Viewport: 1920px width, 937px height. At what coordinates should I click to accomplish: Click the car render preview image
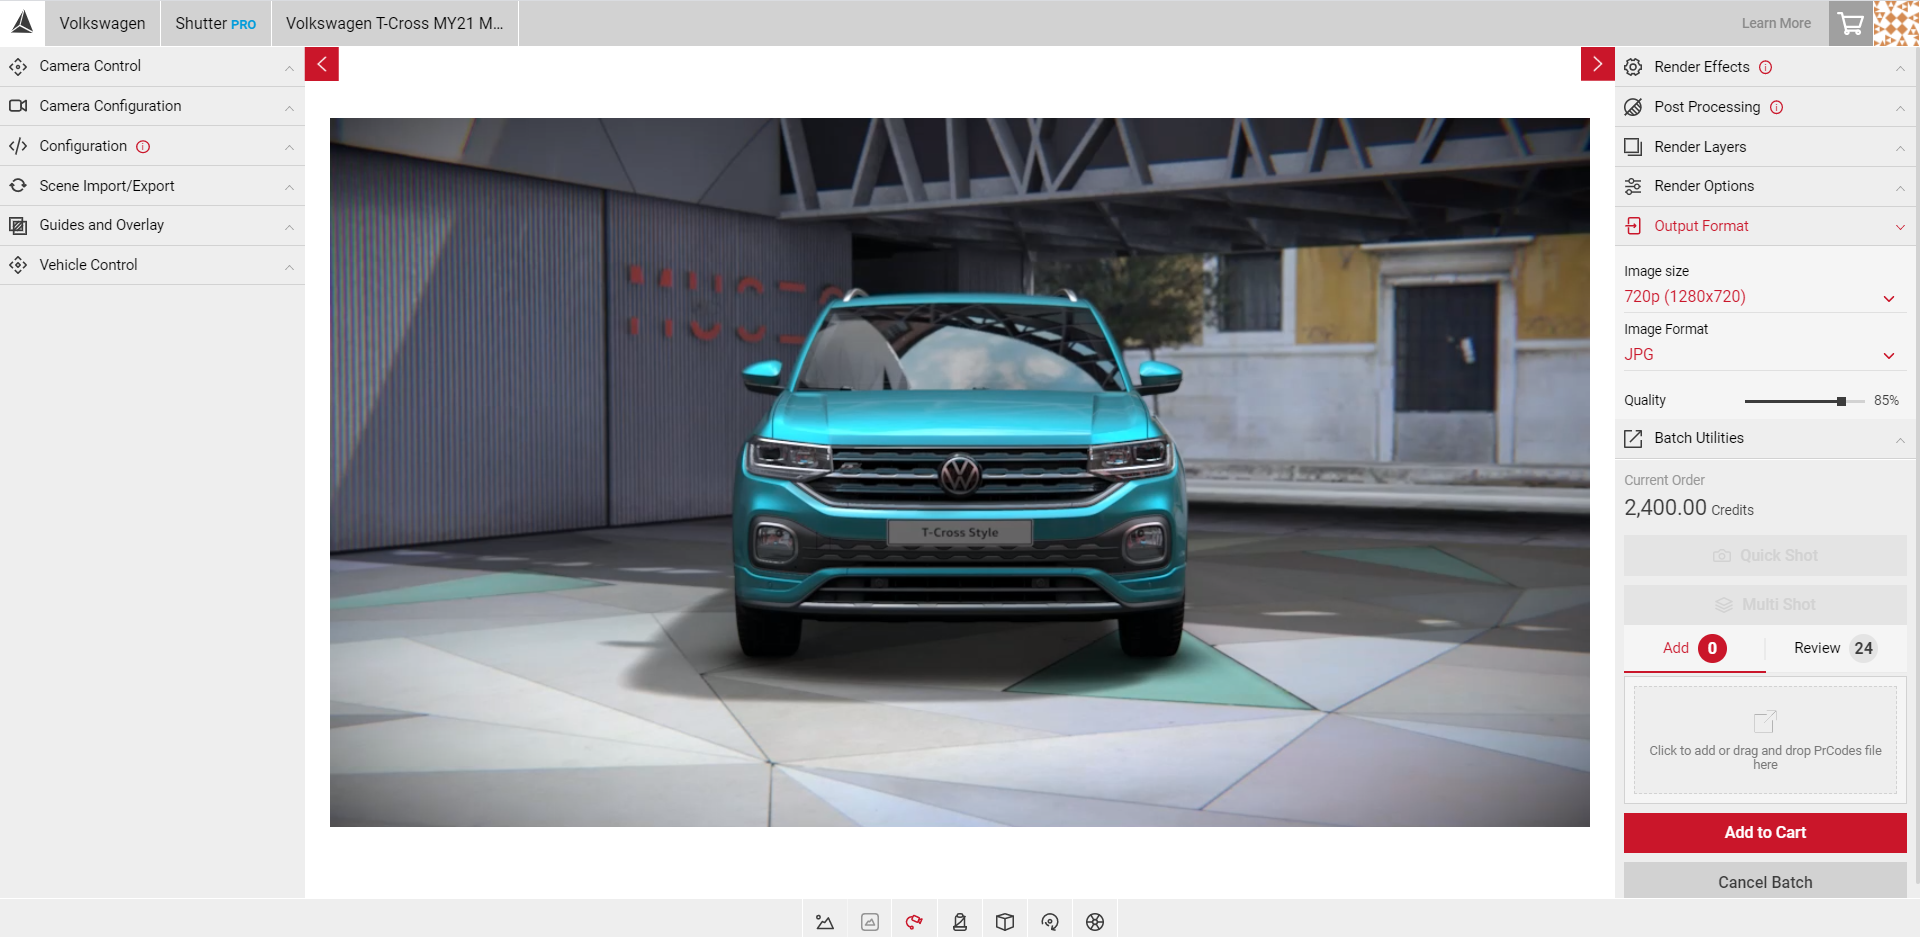pos(960,472)
